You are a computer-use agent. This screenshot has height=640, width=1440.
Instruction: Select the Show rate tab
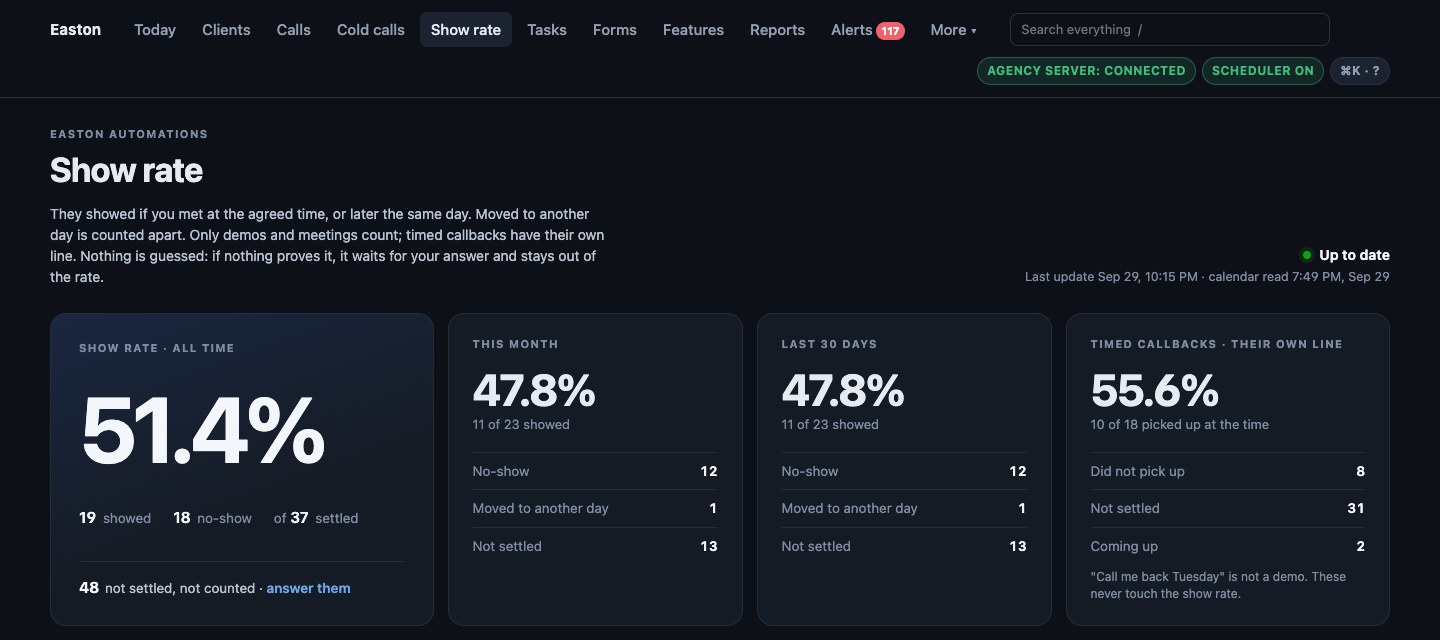[x=466, y=30]
